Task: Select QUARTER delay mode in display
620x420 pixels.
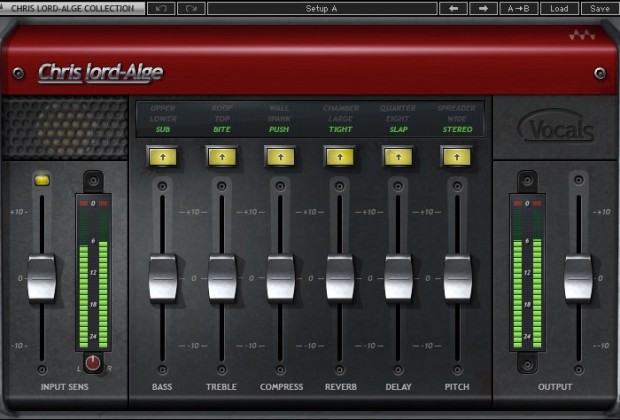Action: tap(398, 108)
